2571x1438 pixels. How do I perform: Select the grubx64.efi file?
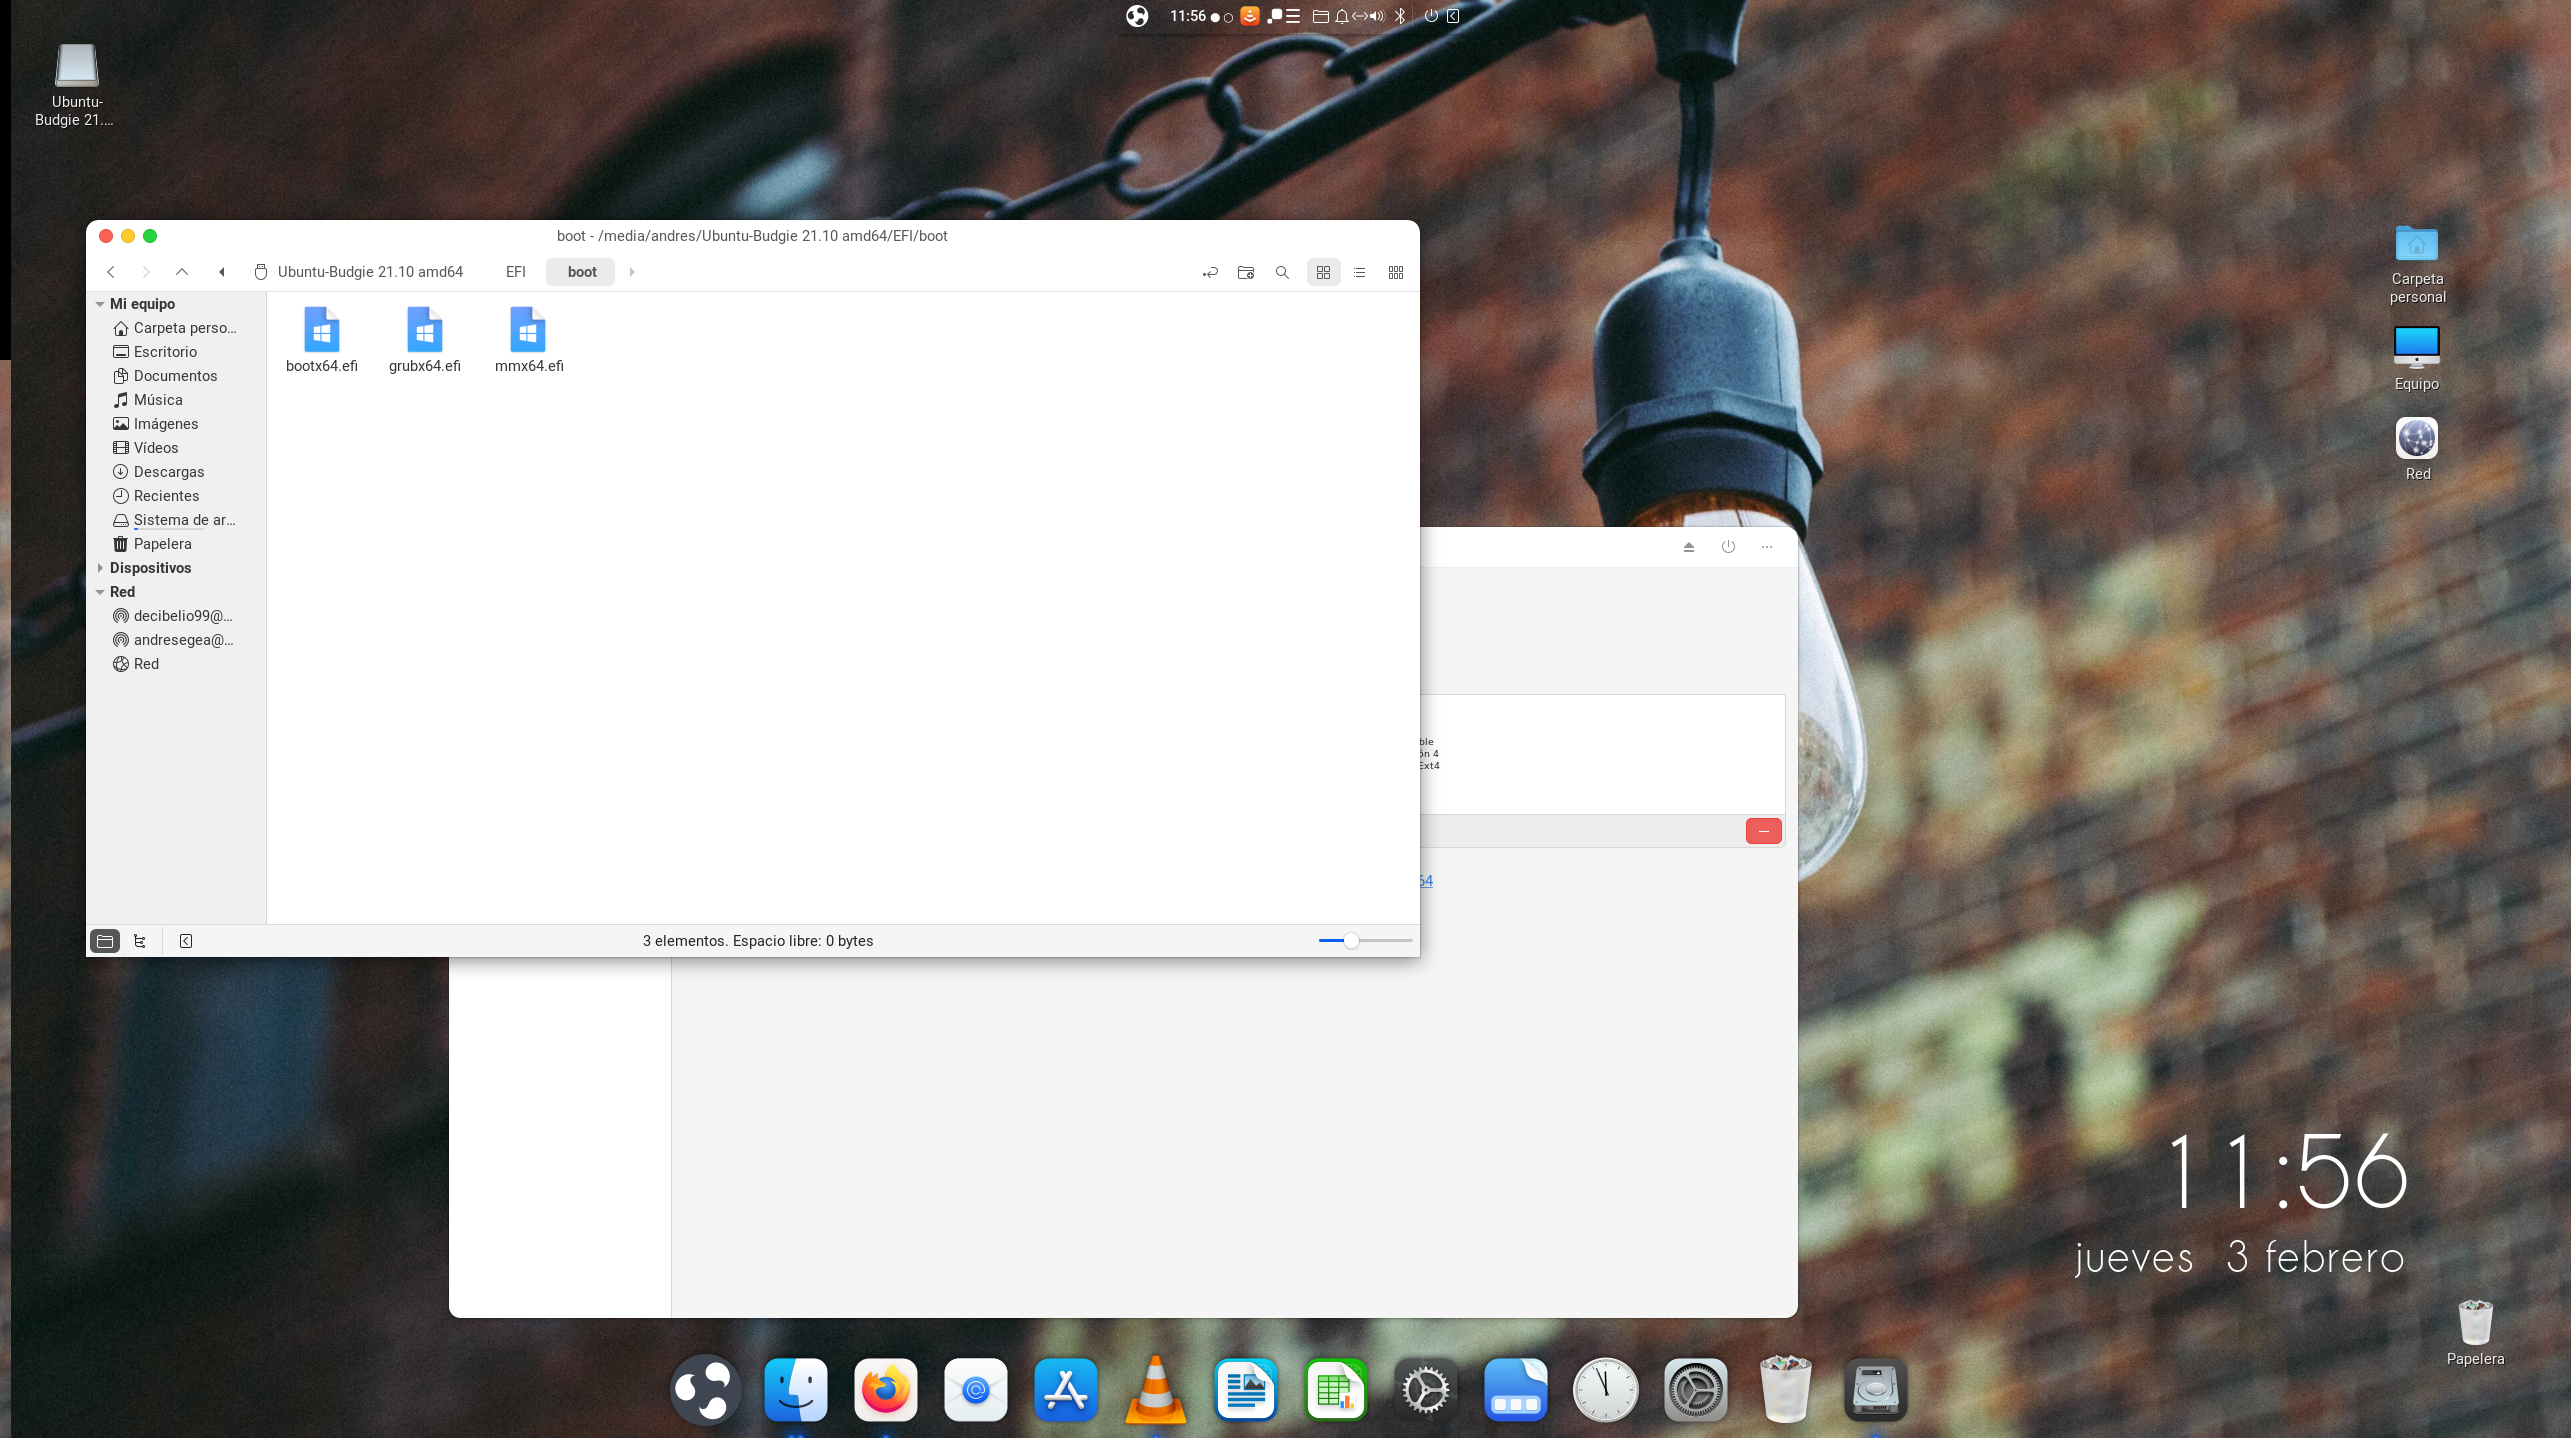[x=425, y=340]
